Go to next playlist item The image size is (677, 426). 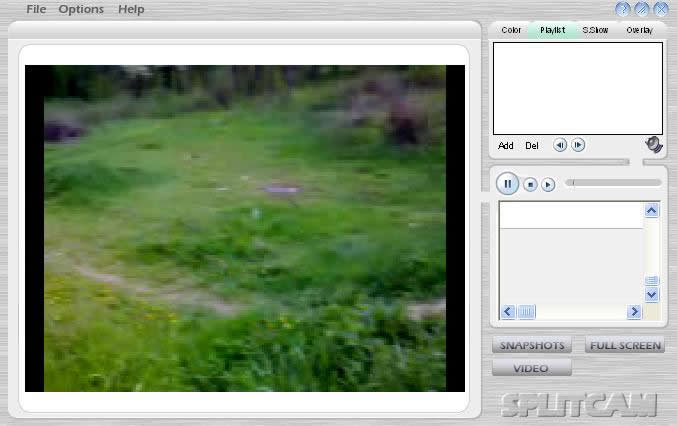(578, 145)
